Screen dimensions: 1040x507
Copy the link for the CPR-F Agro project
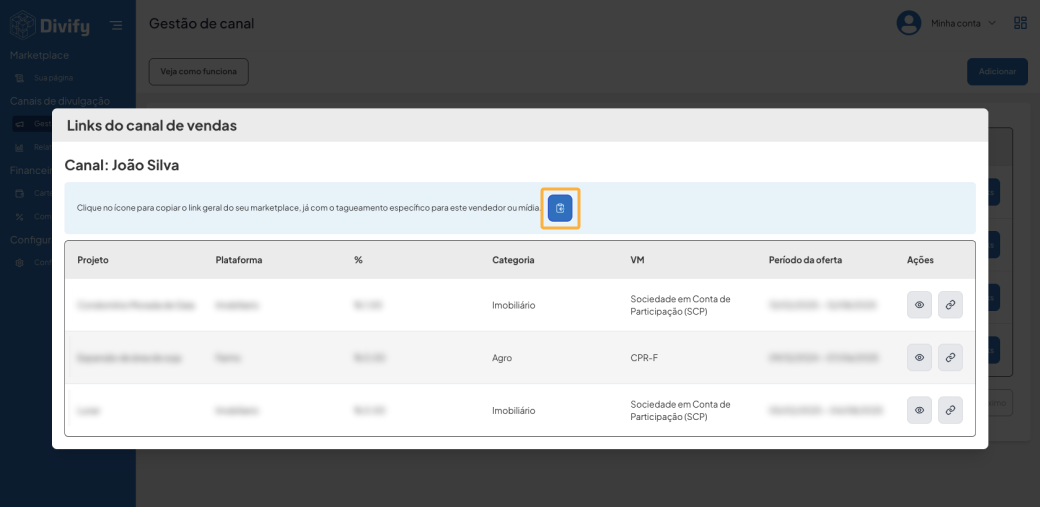click(x=950, y=358)
